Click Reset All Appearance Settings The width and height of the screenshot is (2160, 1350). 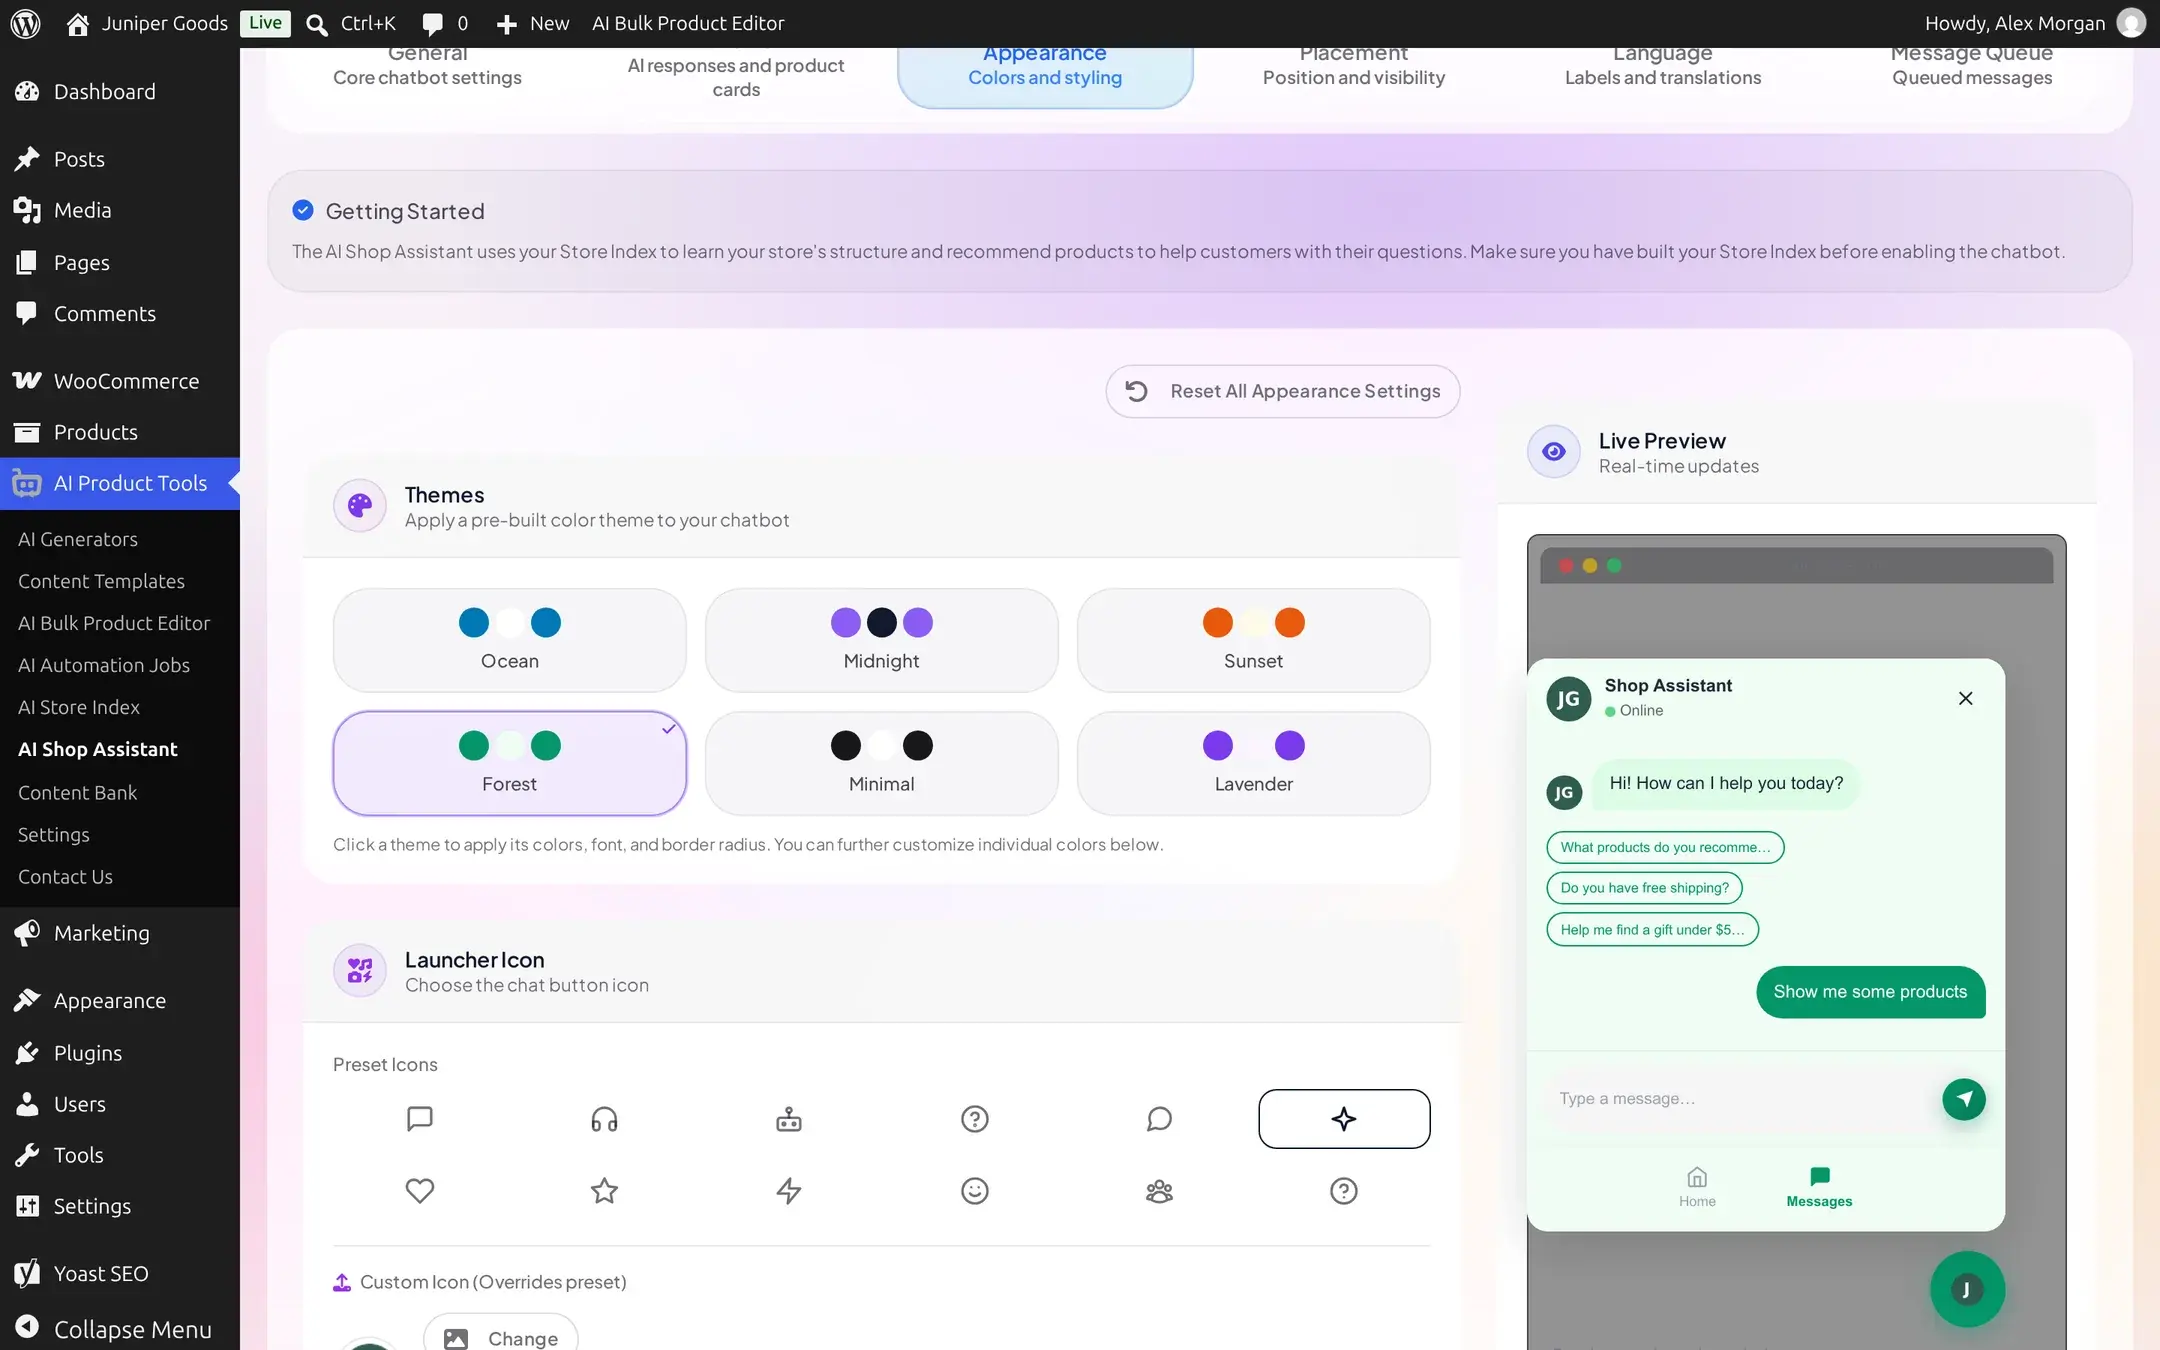(1283, 391)
